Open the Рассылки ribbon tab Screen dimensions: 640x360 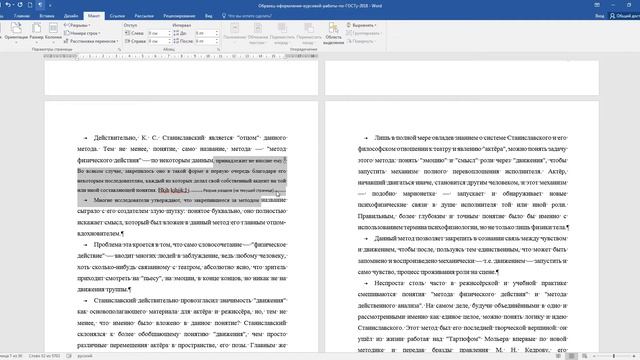click(144, 16)
